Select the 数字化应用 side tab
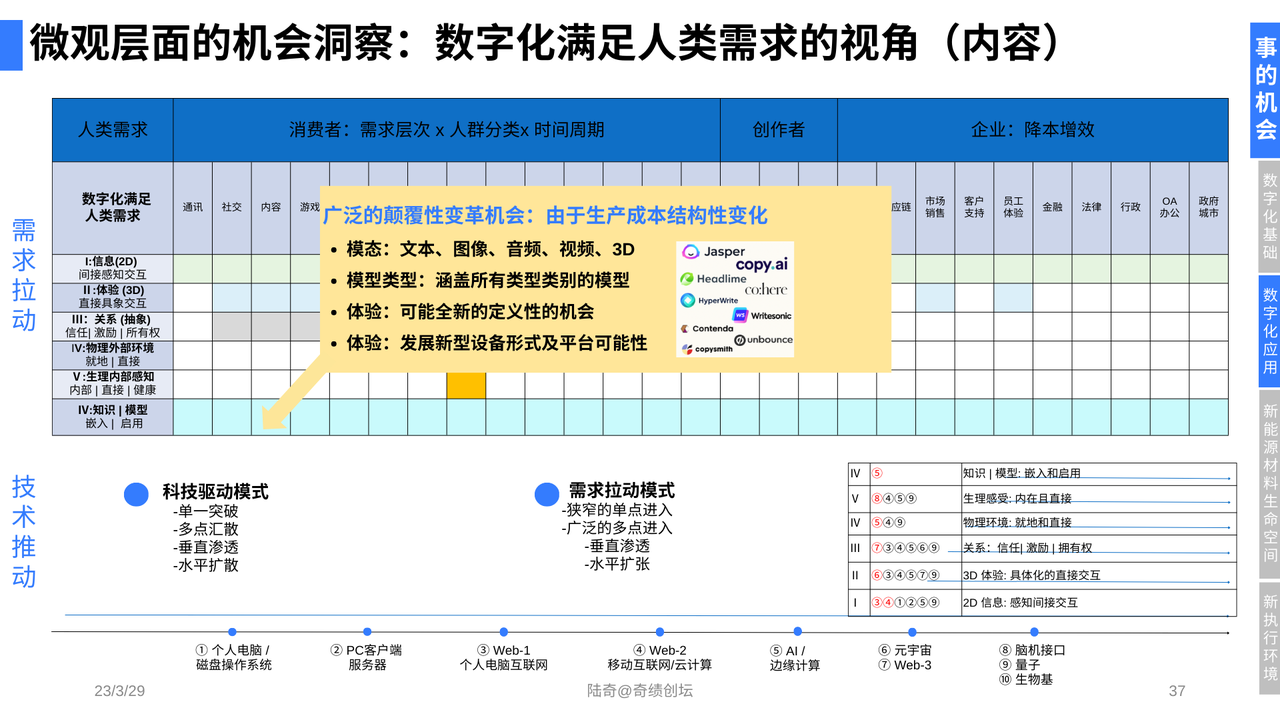This screenshot has height=720, width=1280. [x=1269, y=331]
